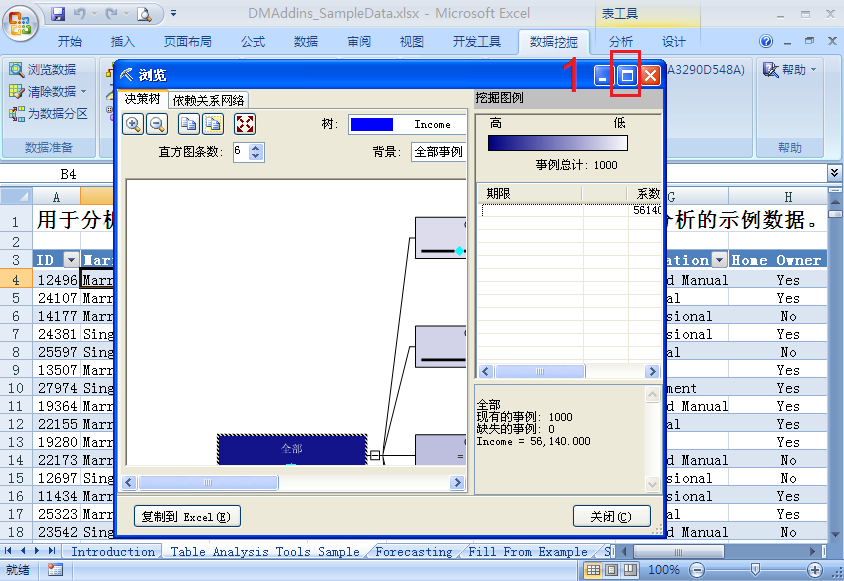Image resolution: width=844 pixels, height=581 pixels.
Task: Switch to 依赖关系网络 tab
Action: 208,100
